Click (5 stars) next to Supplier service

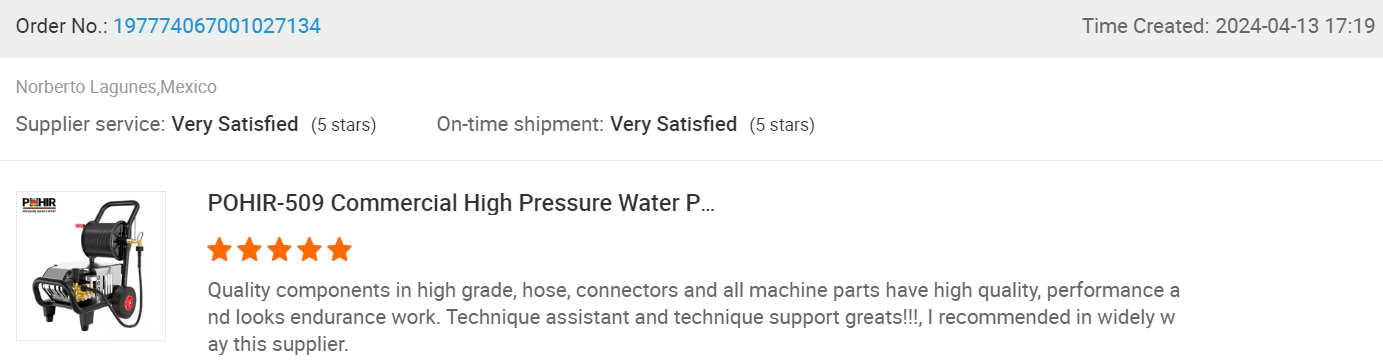click(343, 126)
